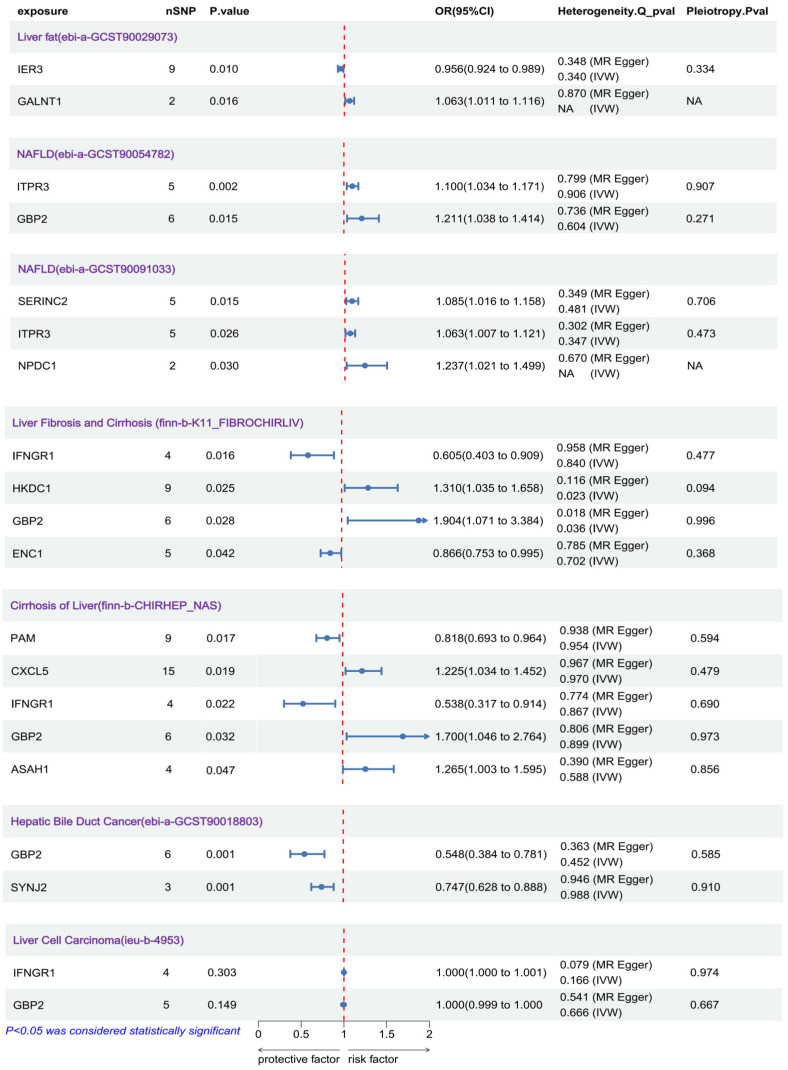This screenshot has width=788, height=1070.
Task: Click the blue significance footnote text
Action: pos(123,1030)
